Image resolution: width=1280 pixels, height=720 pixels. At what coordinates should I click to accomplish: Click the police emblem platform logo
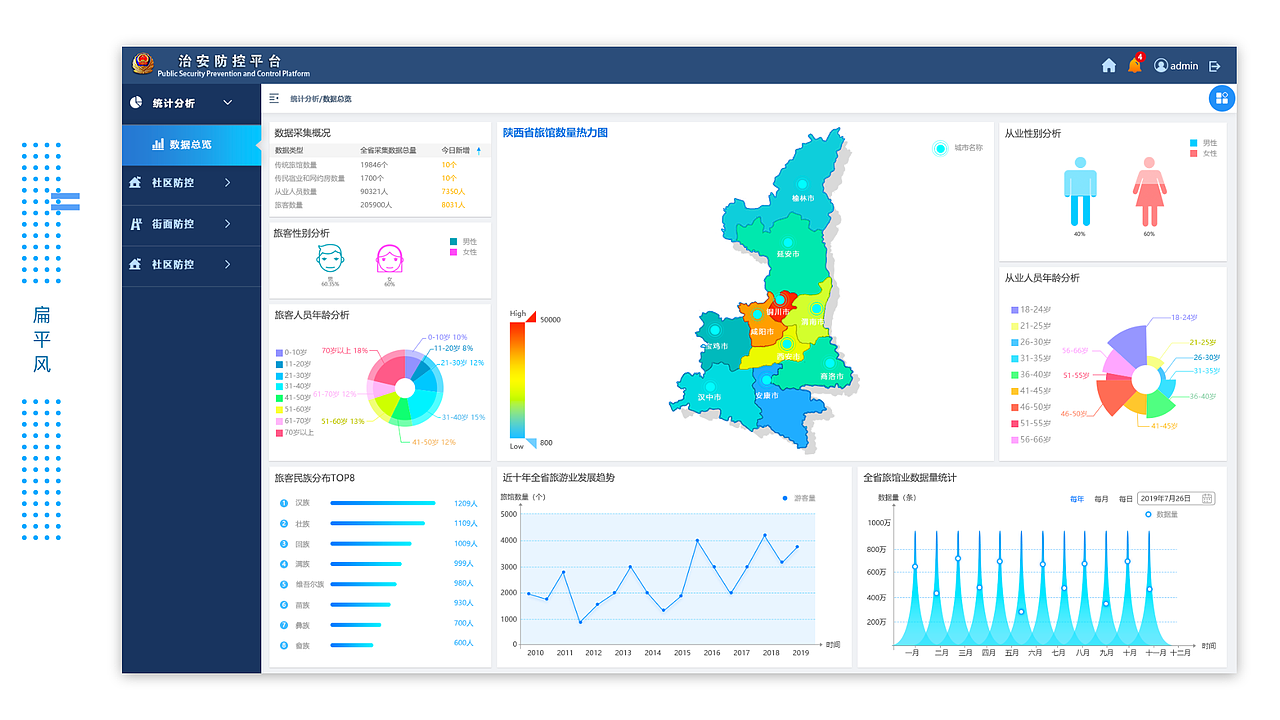pos(143,65)
